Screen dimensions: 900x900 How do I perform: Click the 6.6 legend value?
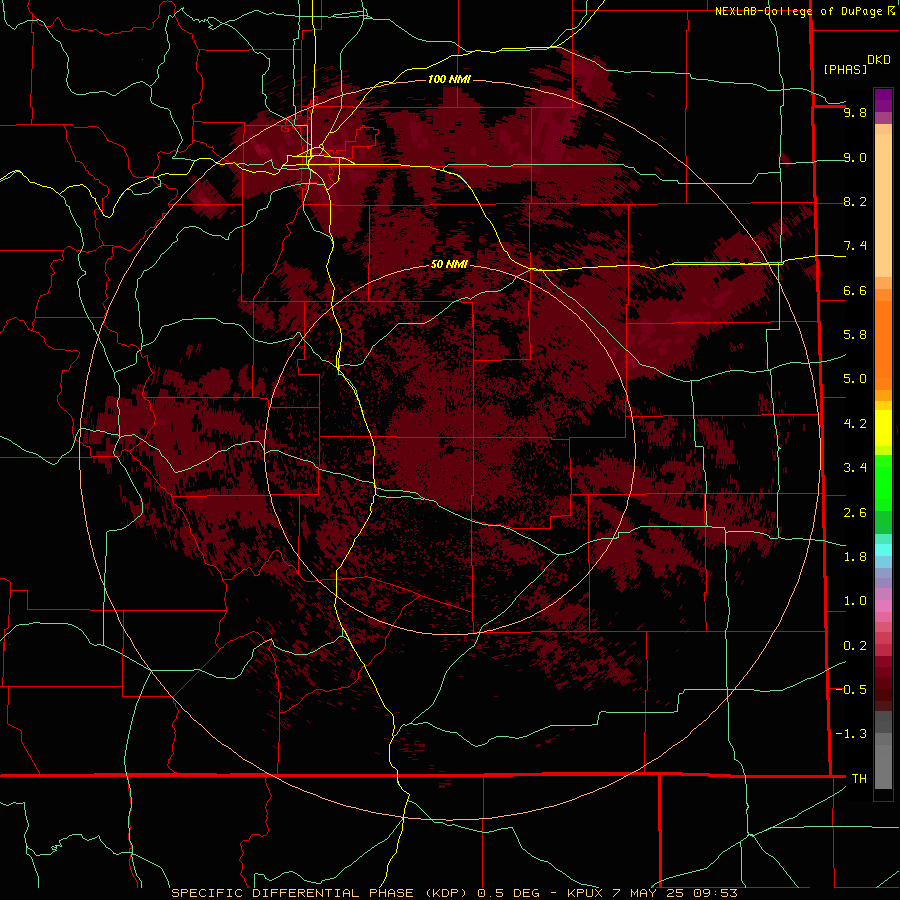point(855,290)
